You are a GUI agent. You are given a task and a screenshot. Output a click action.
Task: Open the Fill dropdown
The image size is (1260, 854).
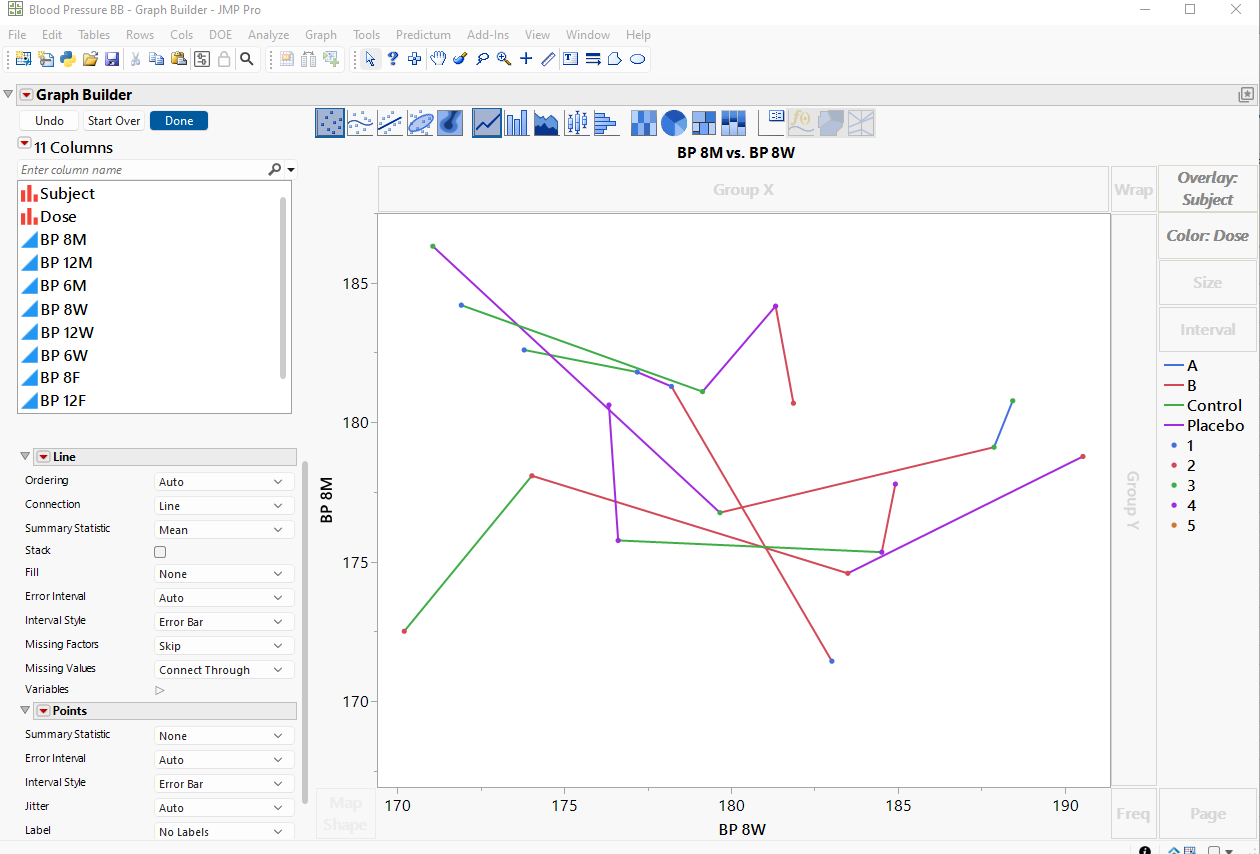224,574
